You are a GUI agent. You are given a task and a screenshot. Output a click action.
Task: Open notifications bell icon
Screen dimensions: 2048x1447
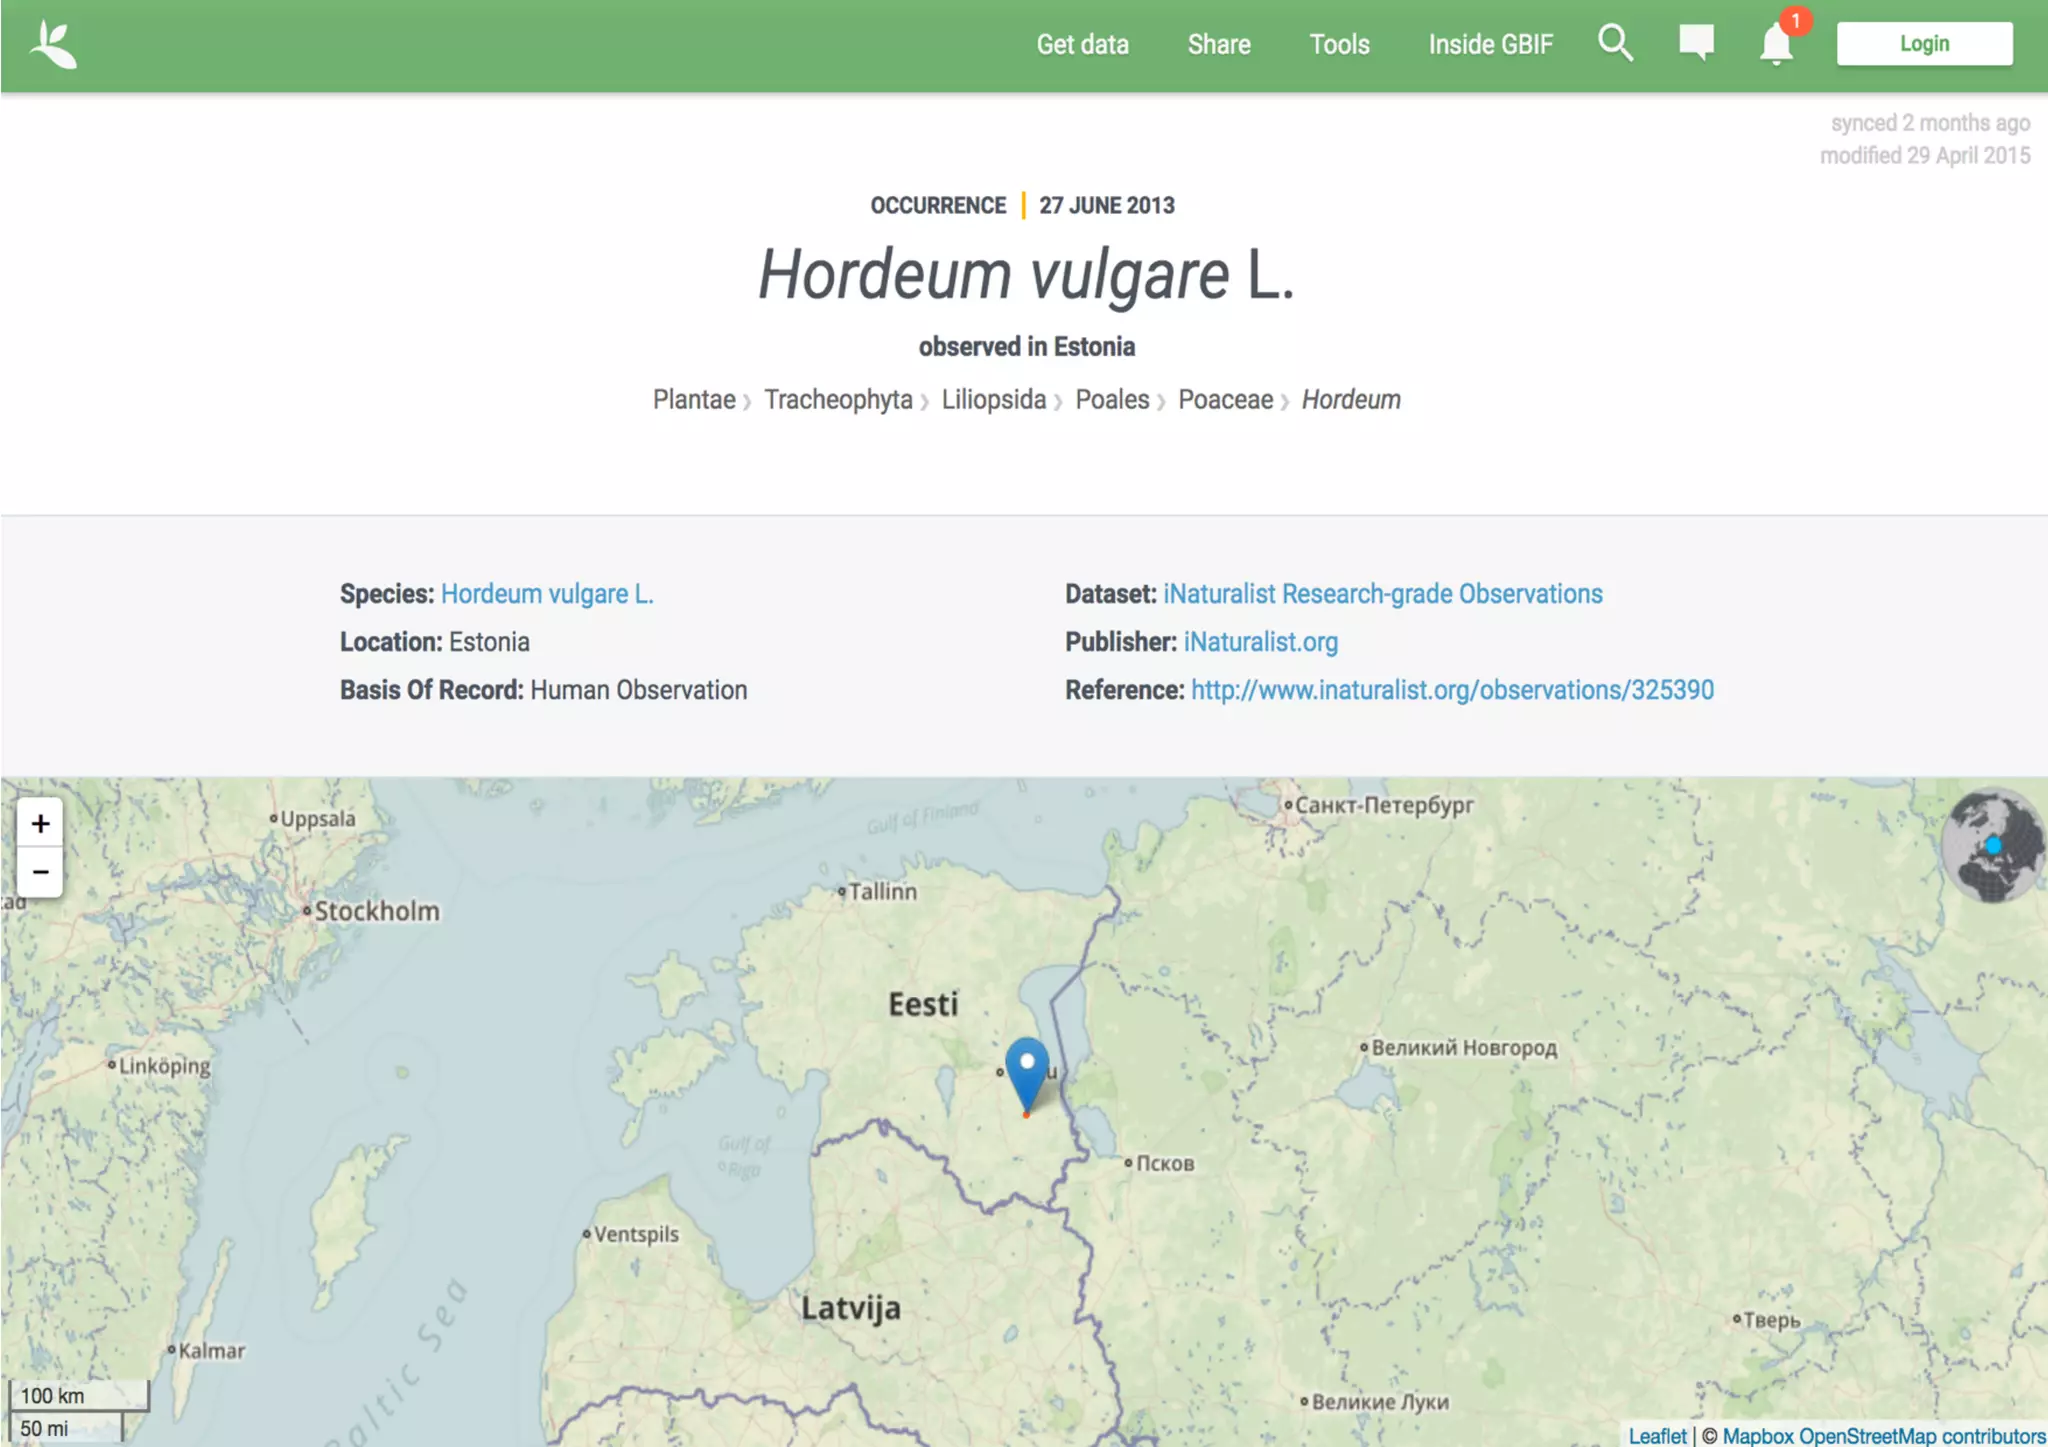[x=1776, y=45]
